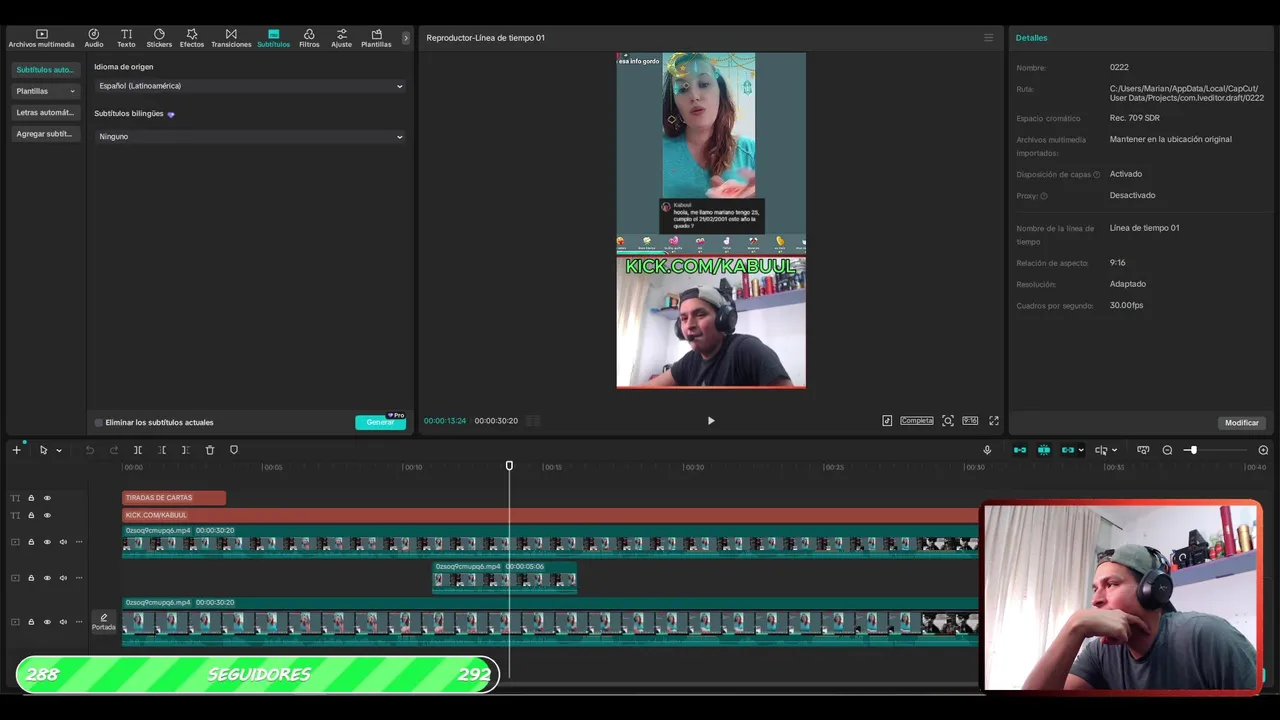Hide the KICK.COM/KABUUL text track
The width and height of the screenshot is (1280, 720).
(x=47, y=515)
